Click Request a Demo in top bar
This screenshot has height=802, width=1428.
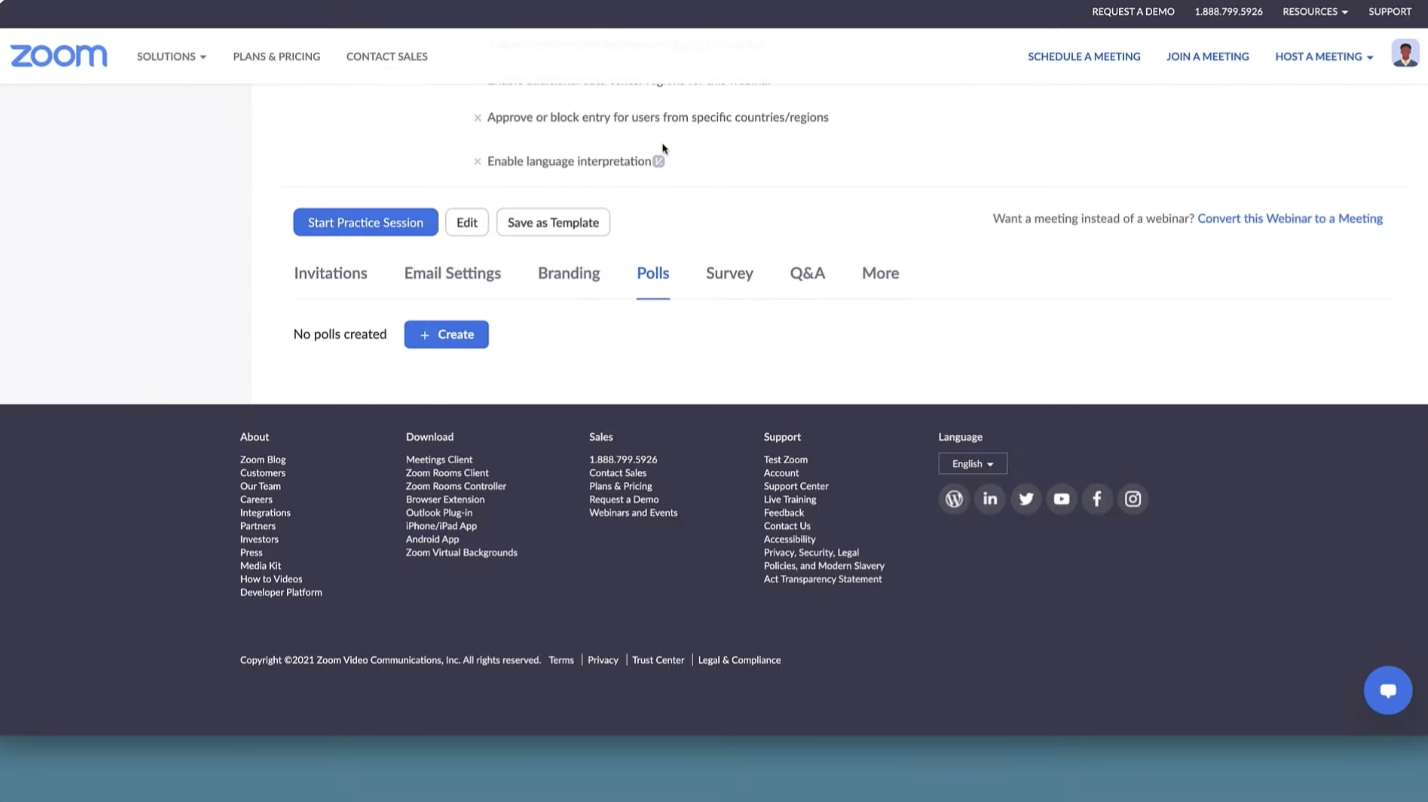click(x=1133, y=12)
